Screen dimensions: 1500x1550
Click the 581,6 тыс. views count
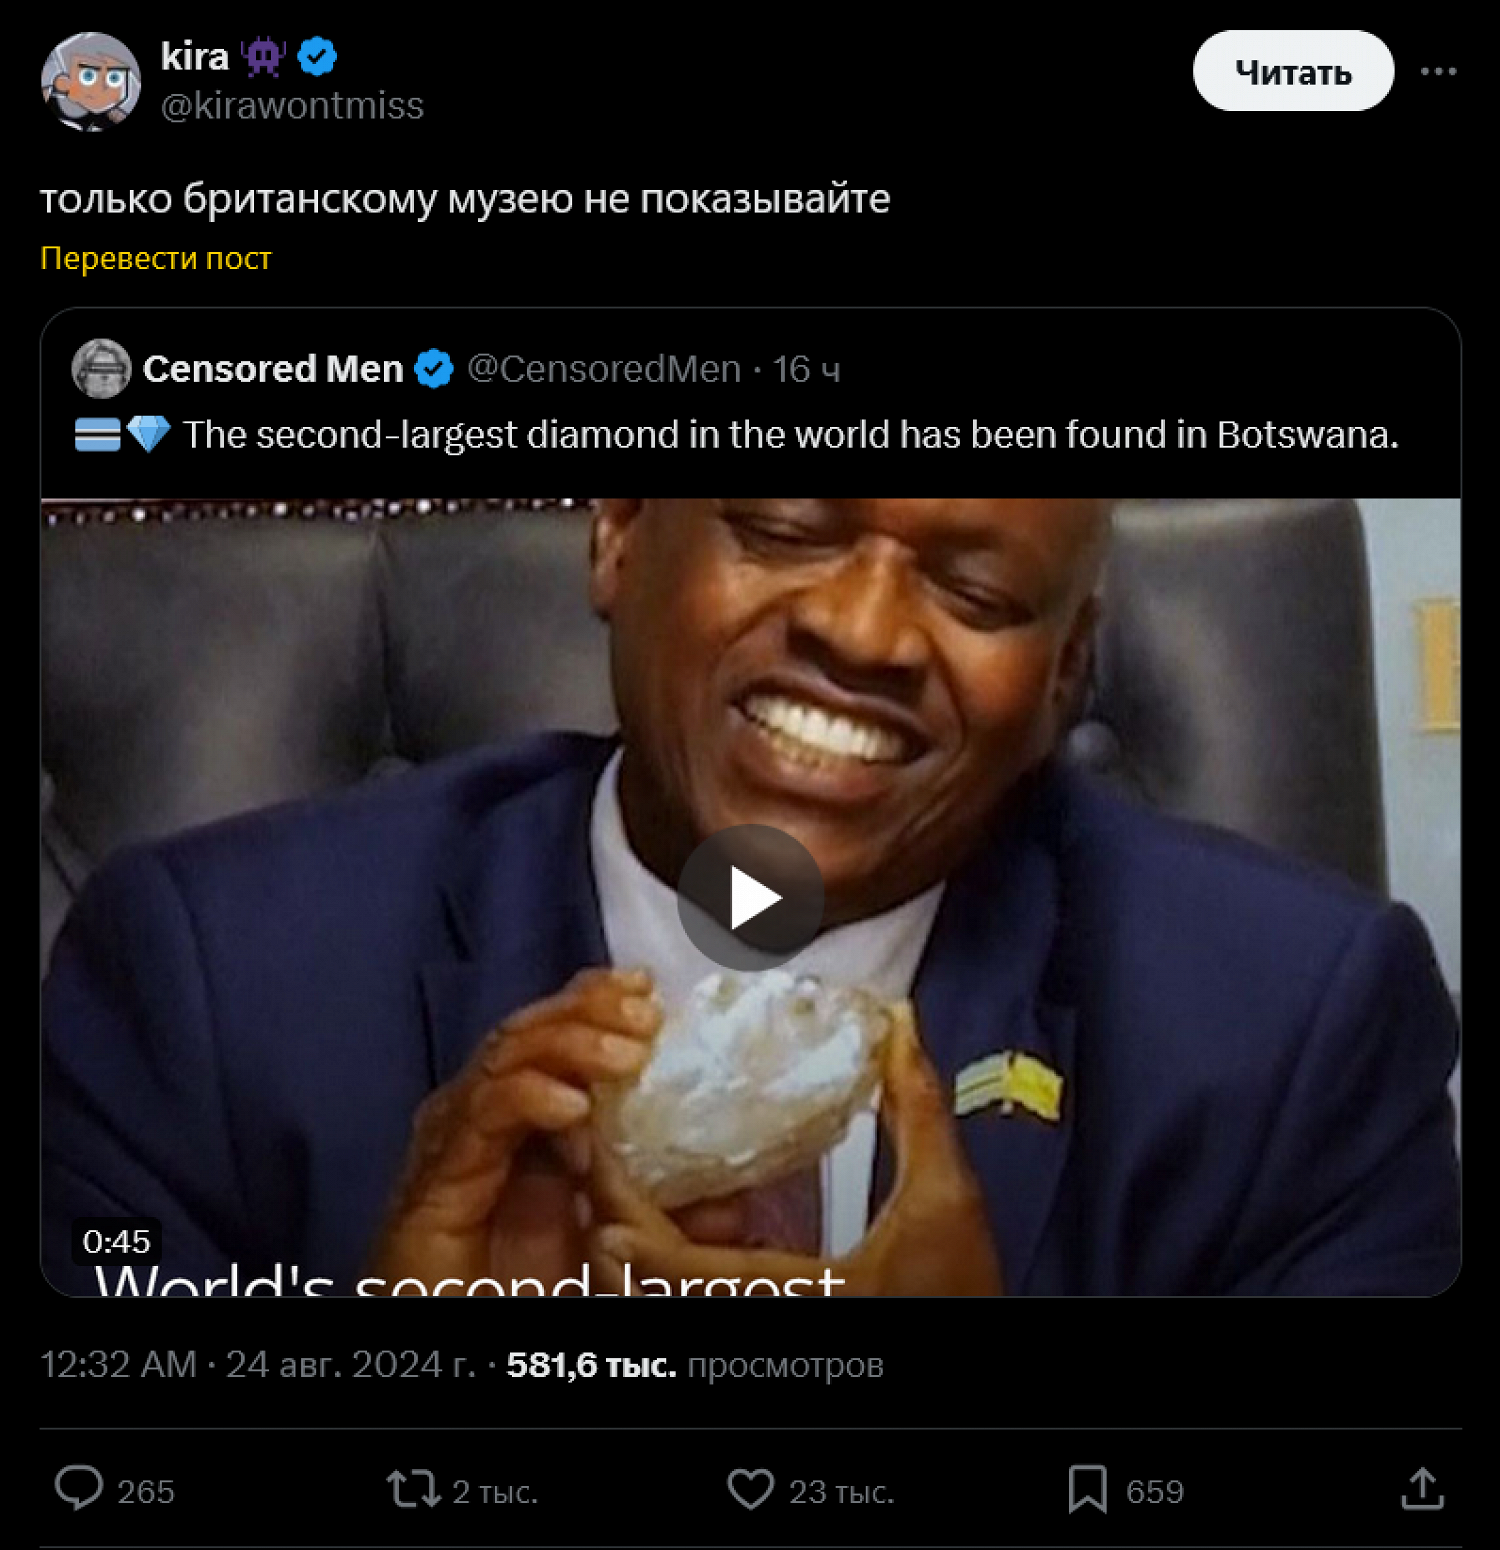(590, 1365)
